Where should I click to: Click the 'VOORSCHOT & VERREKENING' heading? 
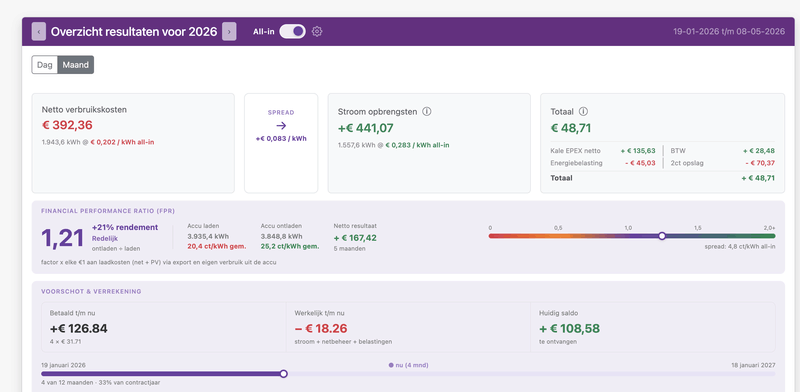(x=91, y=291)
